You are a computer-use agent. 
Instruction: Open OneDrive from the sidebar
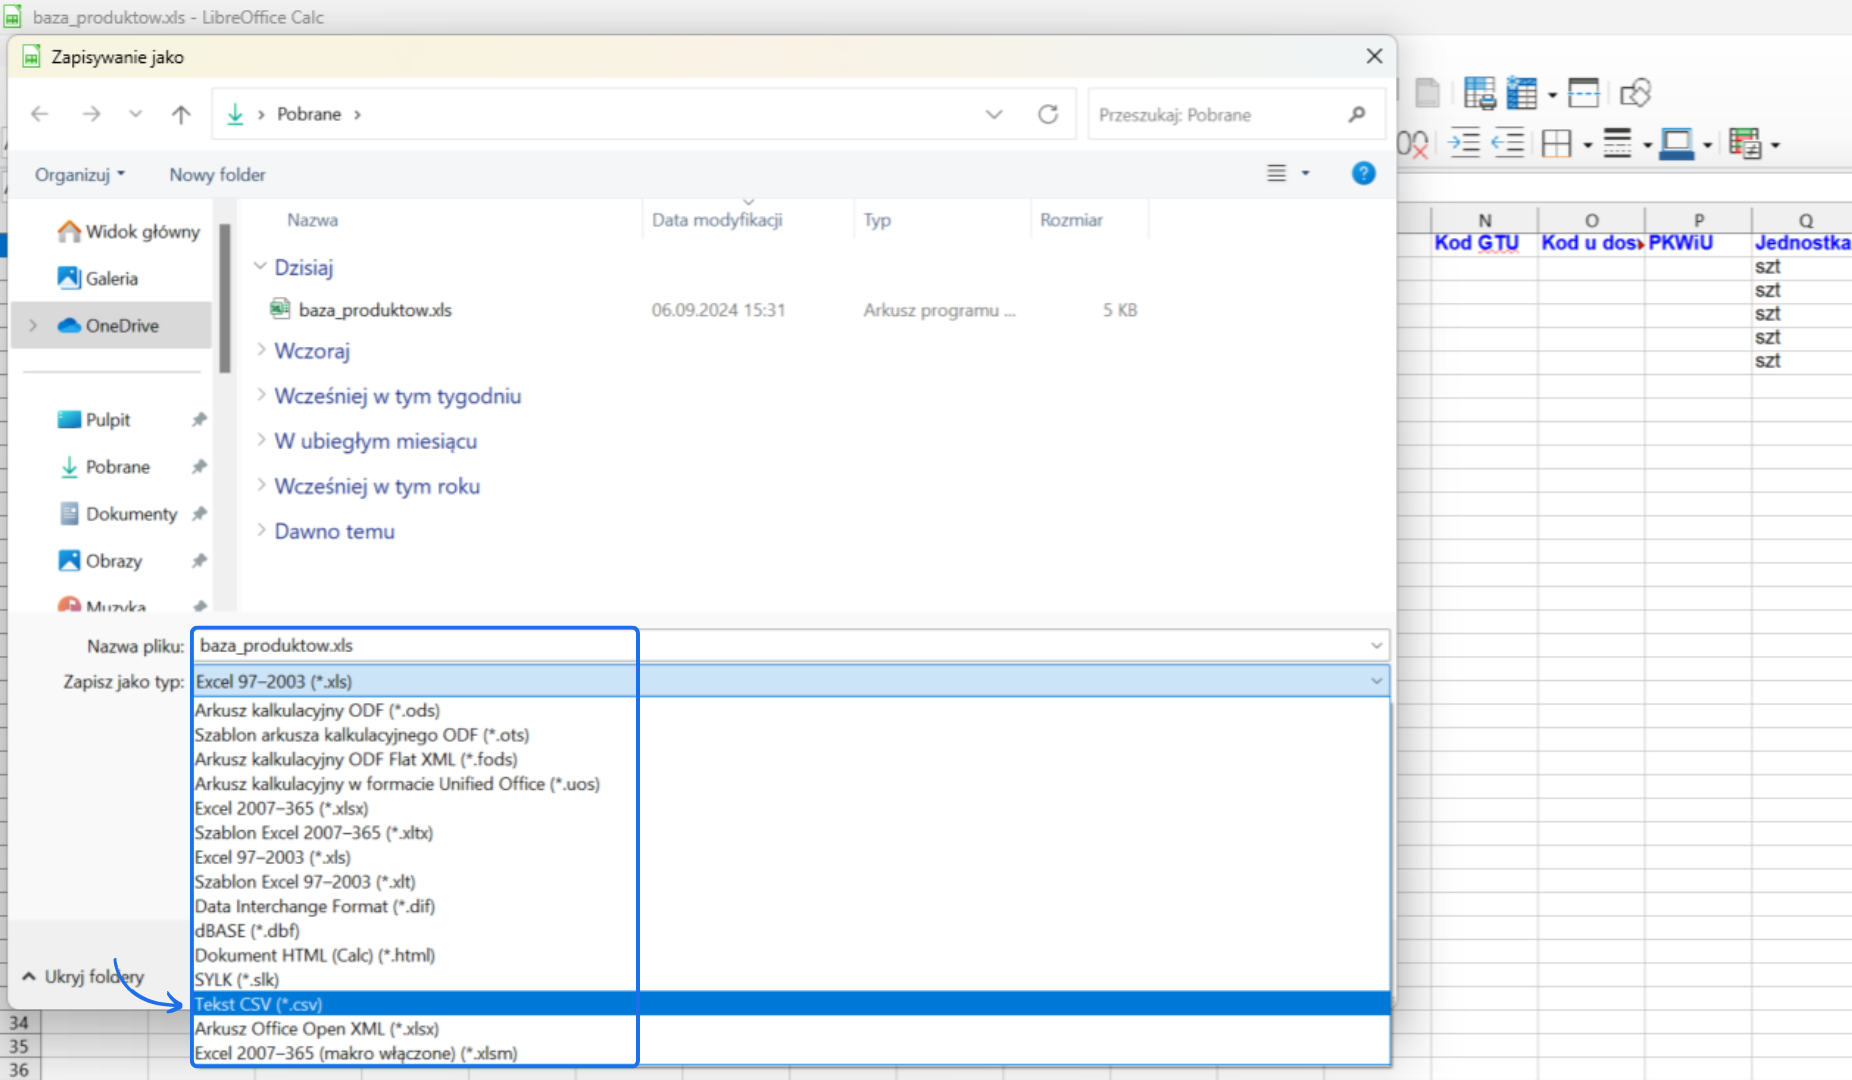click(x=122, y=325)
